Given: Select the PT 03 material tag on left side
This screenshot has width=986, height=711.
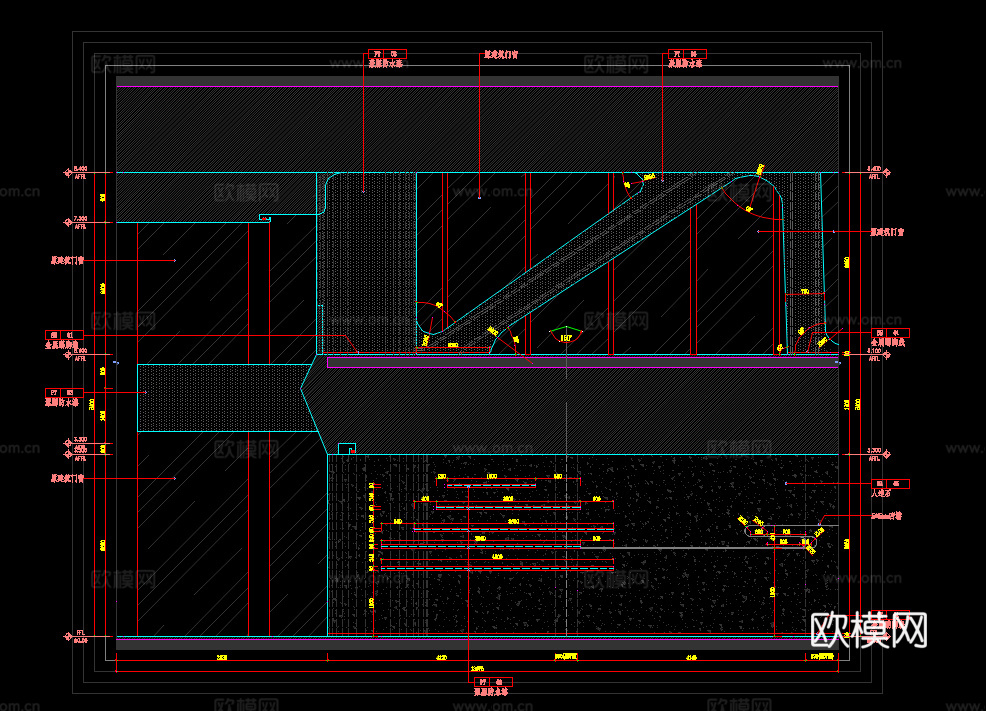Looking at the screenshot, I should click(64, 393).
